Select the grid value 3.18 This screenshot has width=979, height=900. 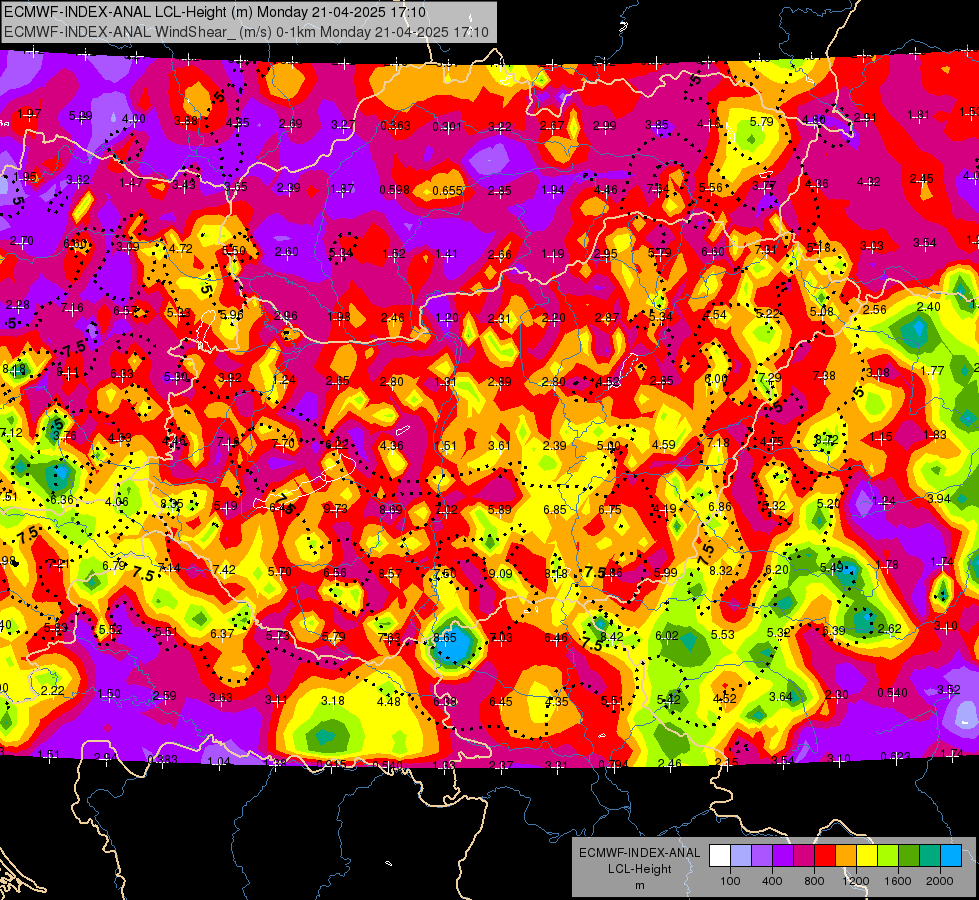333,701
